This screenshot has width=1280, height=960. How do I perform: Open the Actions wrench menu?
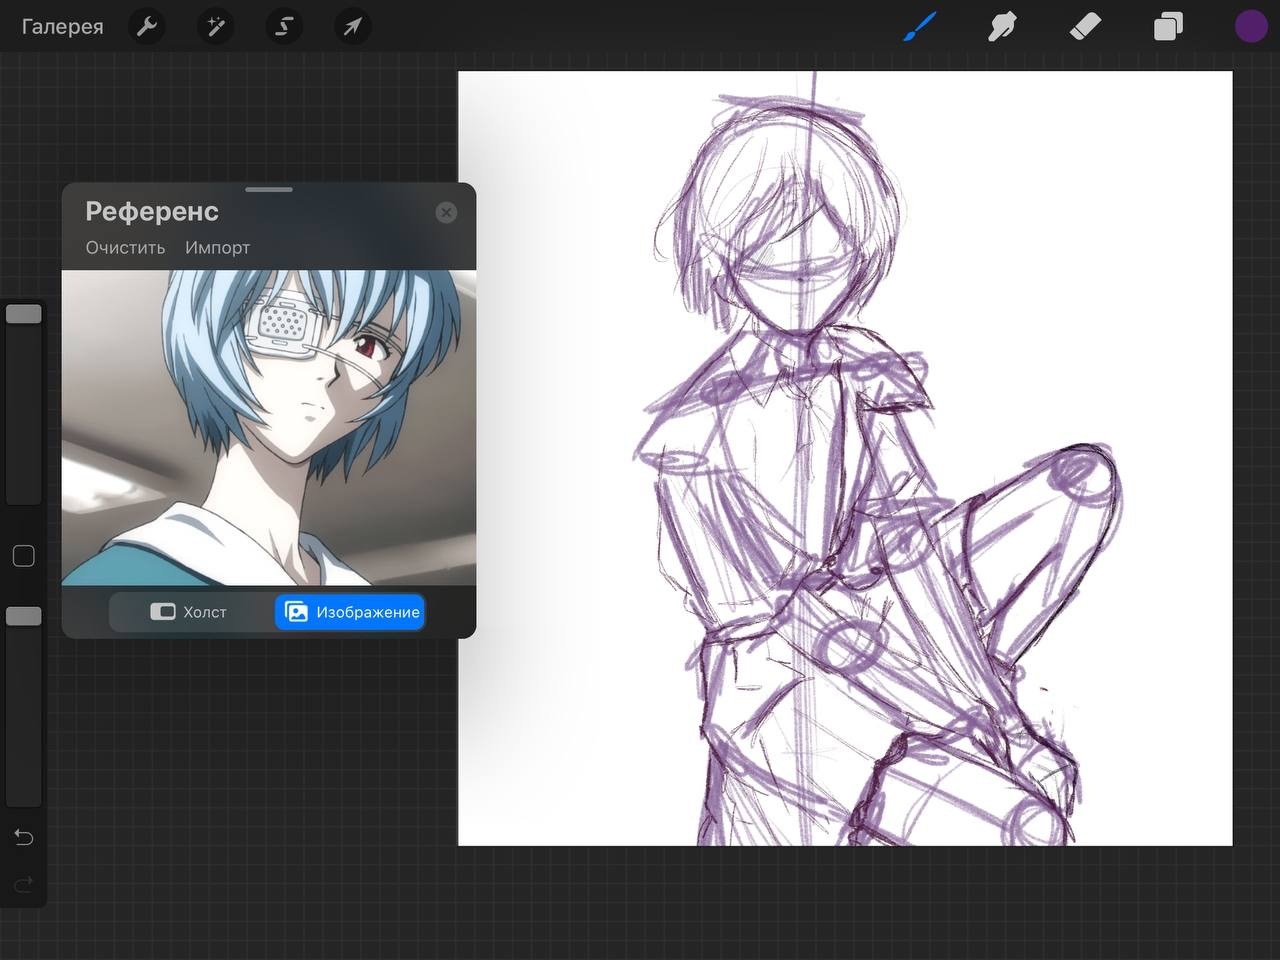pos(147,26)
